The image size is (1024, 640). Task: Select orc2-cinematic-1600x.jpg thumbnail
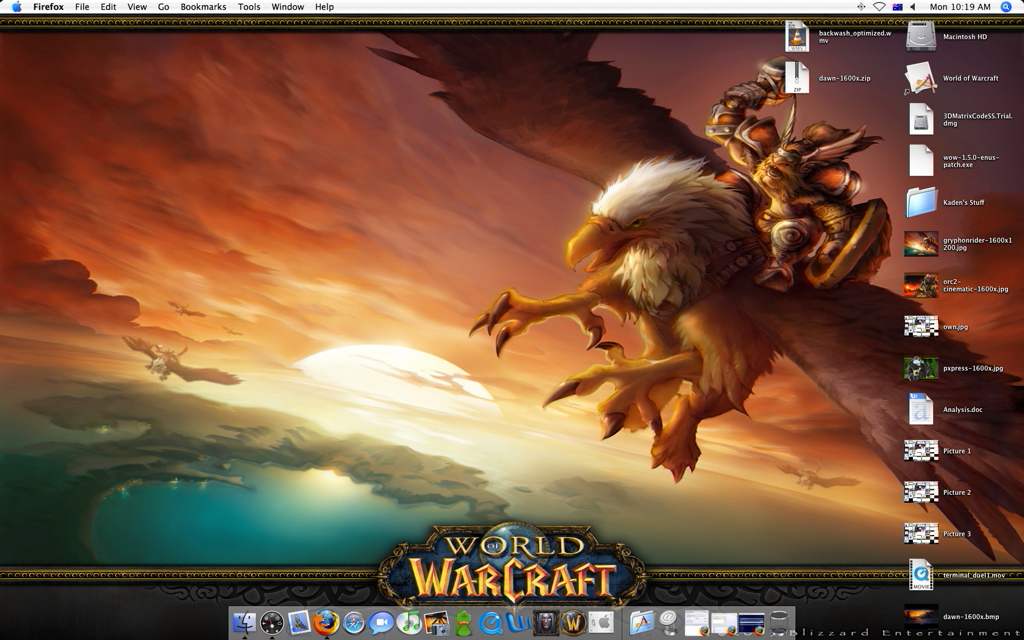(x=921, y=285)
